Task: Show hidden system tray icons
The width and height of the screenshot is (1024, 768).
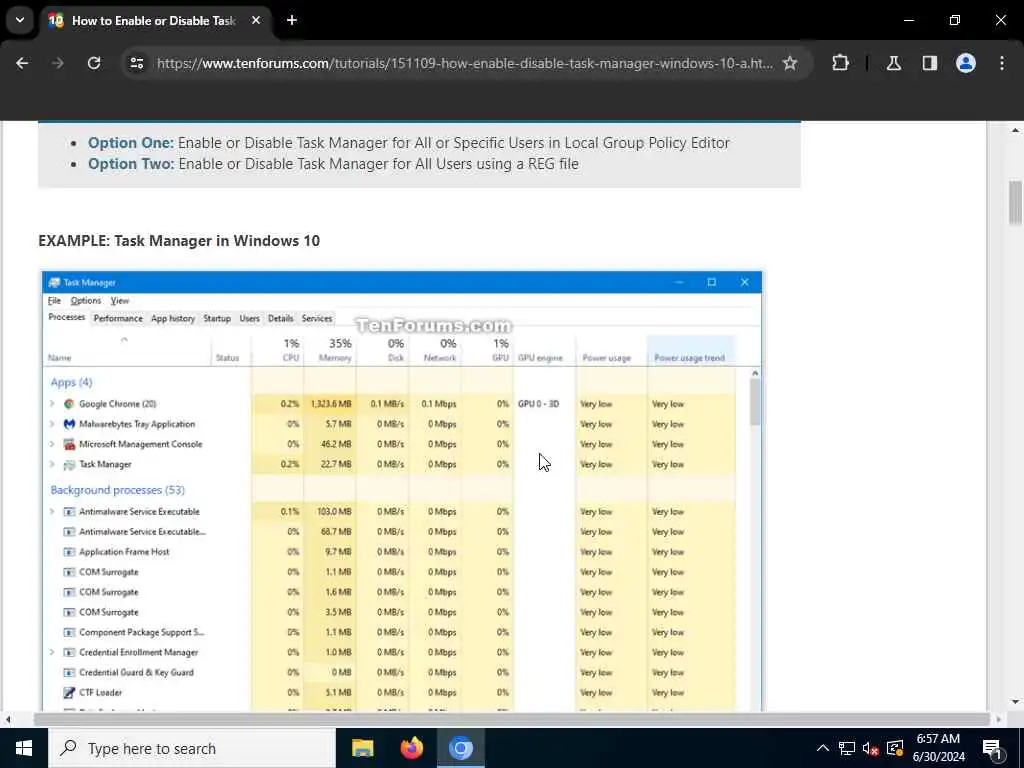Action: point(823,748)
